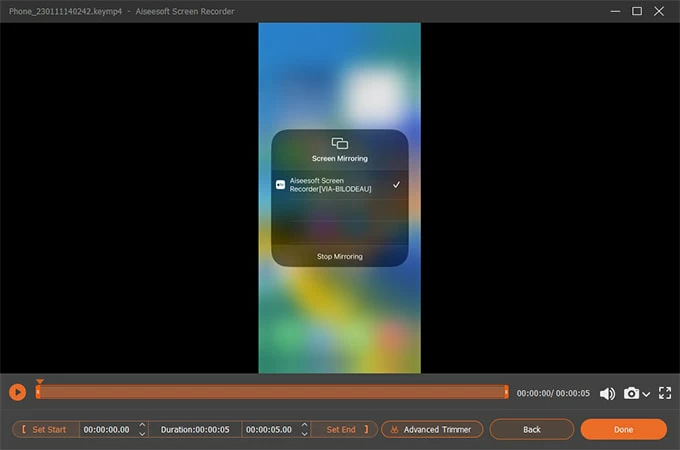Click Set End trim button

[344, 429]
